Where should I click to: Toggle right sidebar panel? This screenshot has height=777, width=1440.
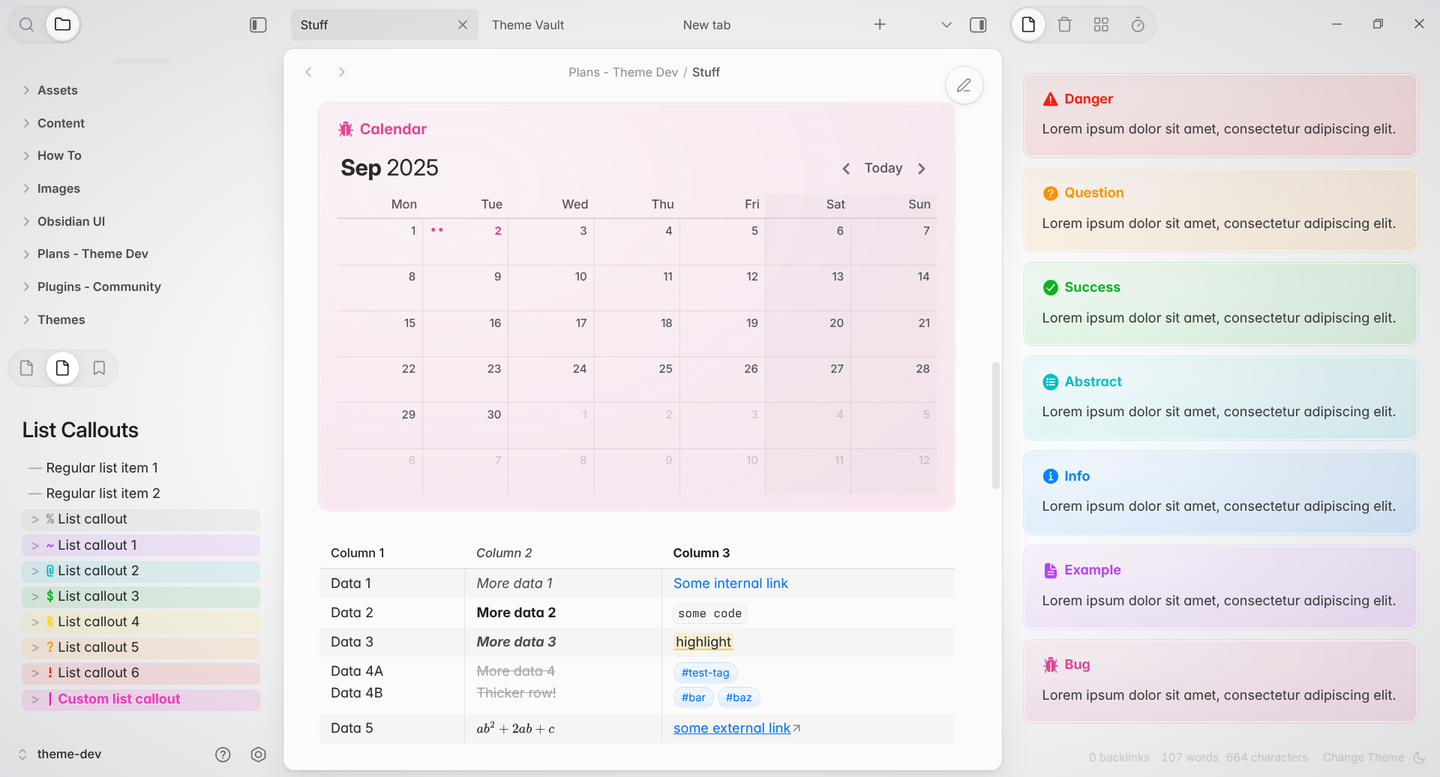[x=978, y=24]
